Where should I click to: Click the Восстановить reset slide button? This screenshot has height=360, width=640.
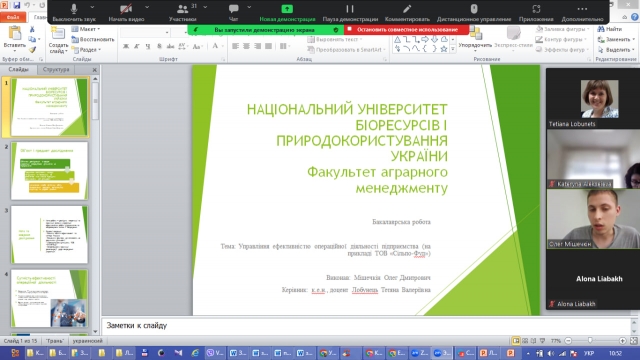click(x=93, y=39)
